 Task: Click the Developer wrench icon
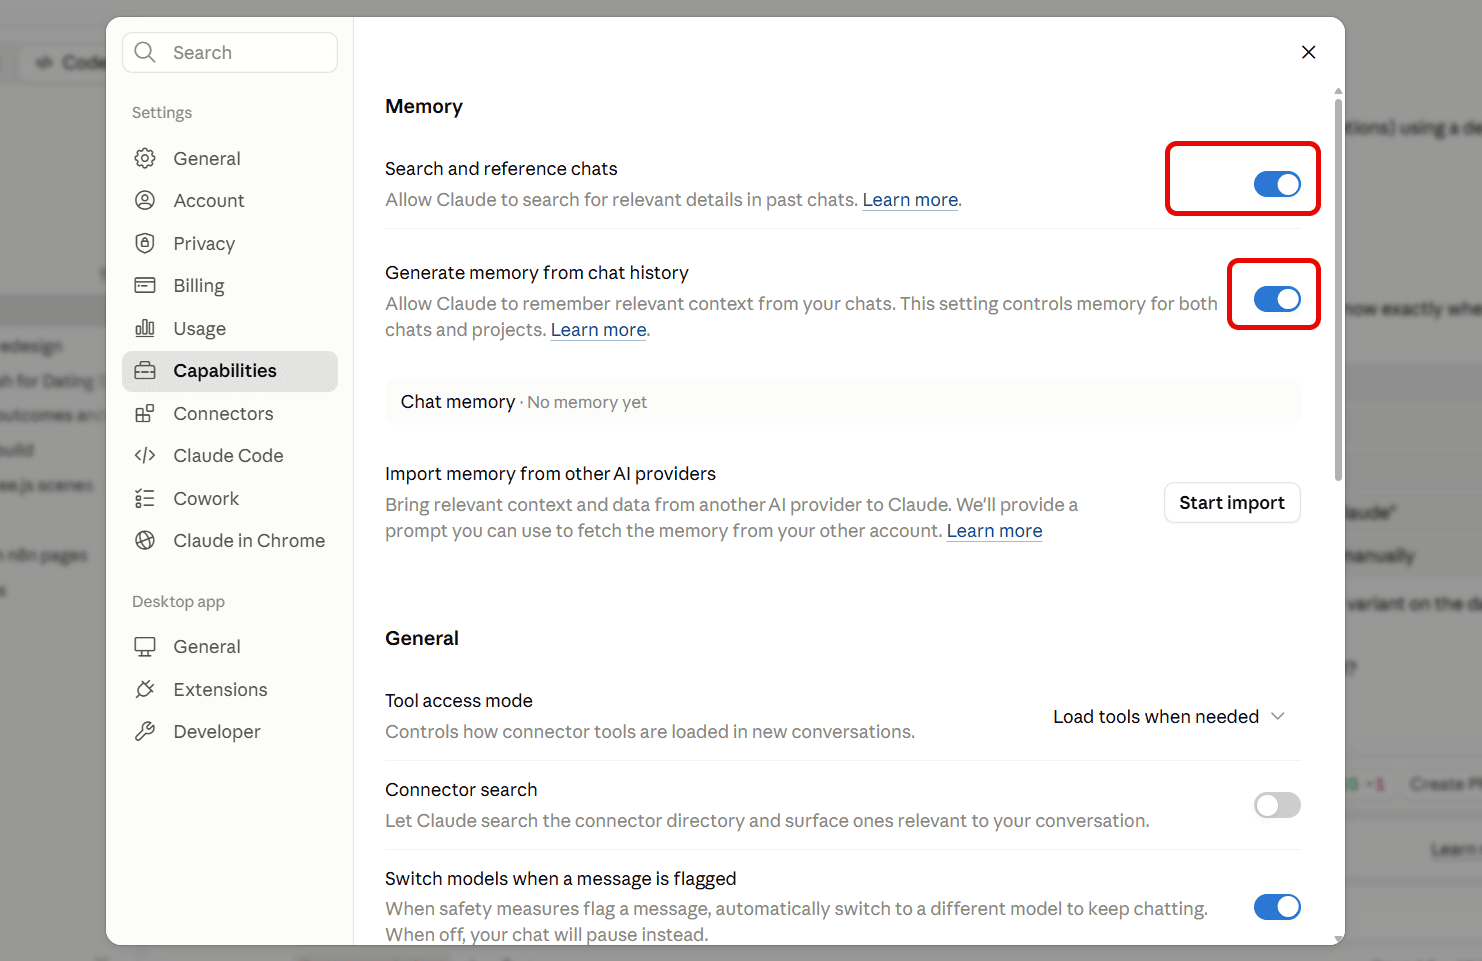[145, 731]
